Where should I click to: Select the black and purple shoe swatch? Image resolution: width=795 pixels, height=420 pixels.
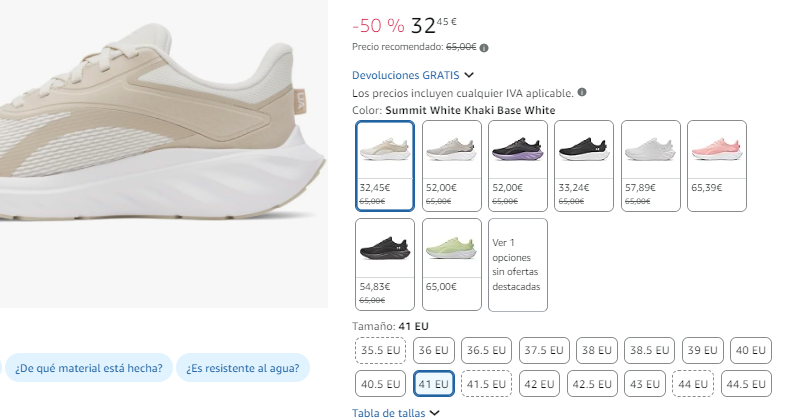[x=518, y=166]
